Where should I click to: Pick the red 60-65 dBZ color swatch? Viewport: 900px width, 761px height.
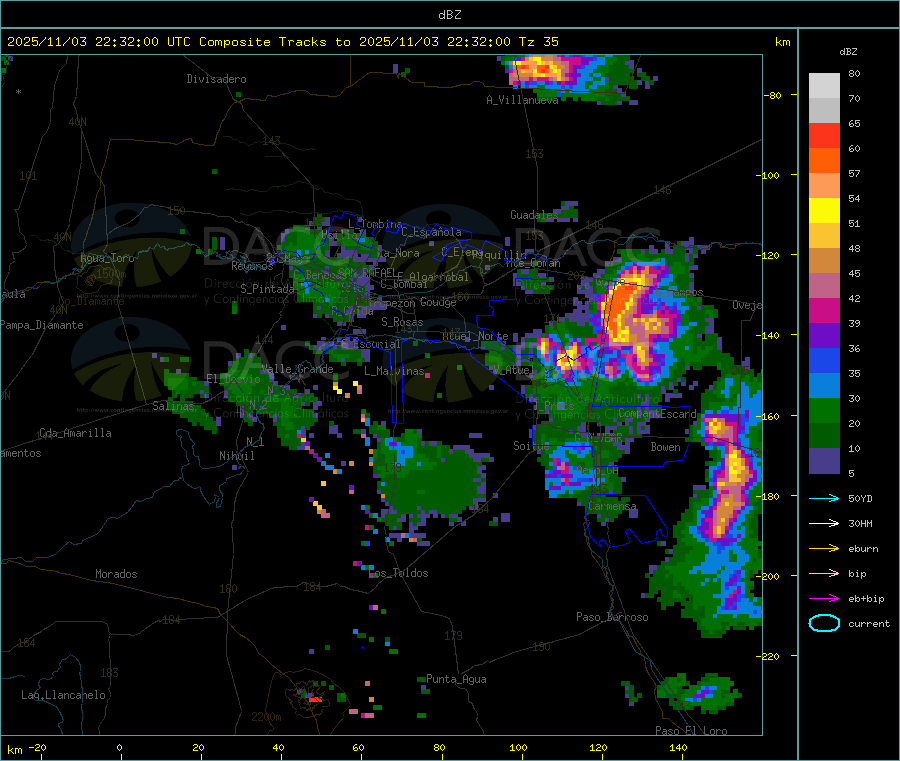point(824,136)
